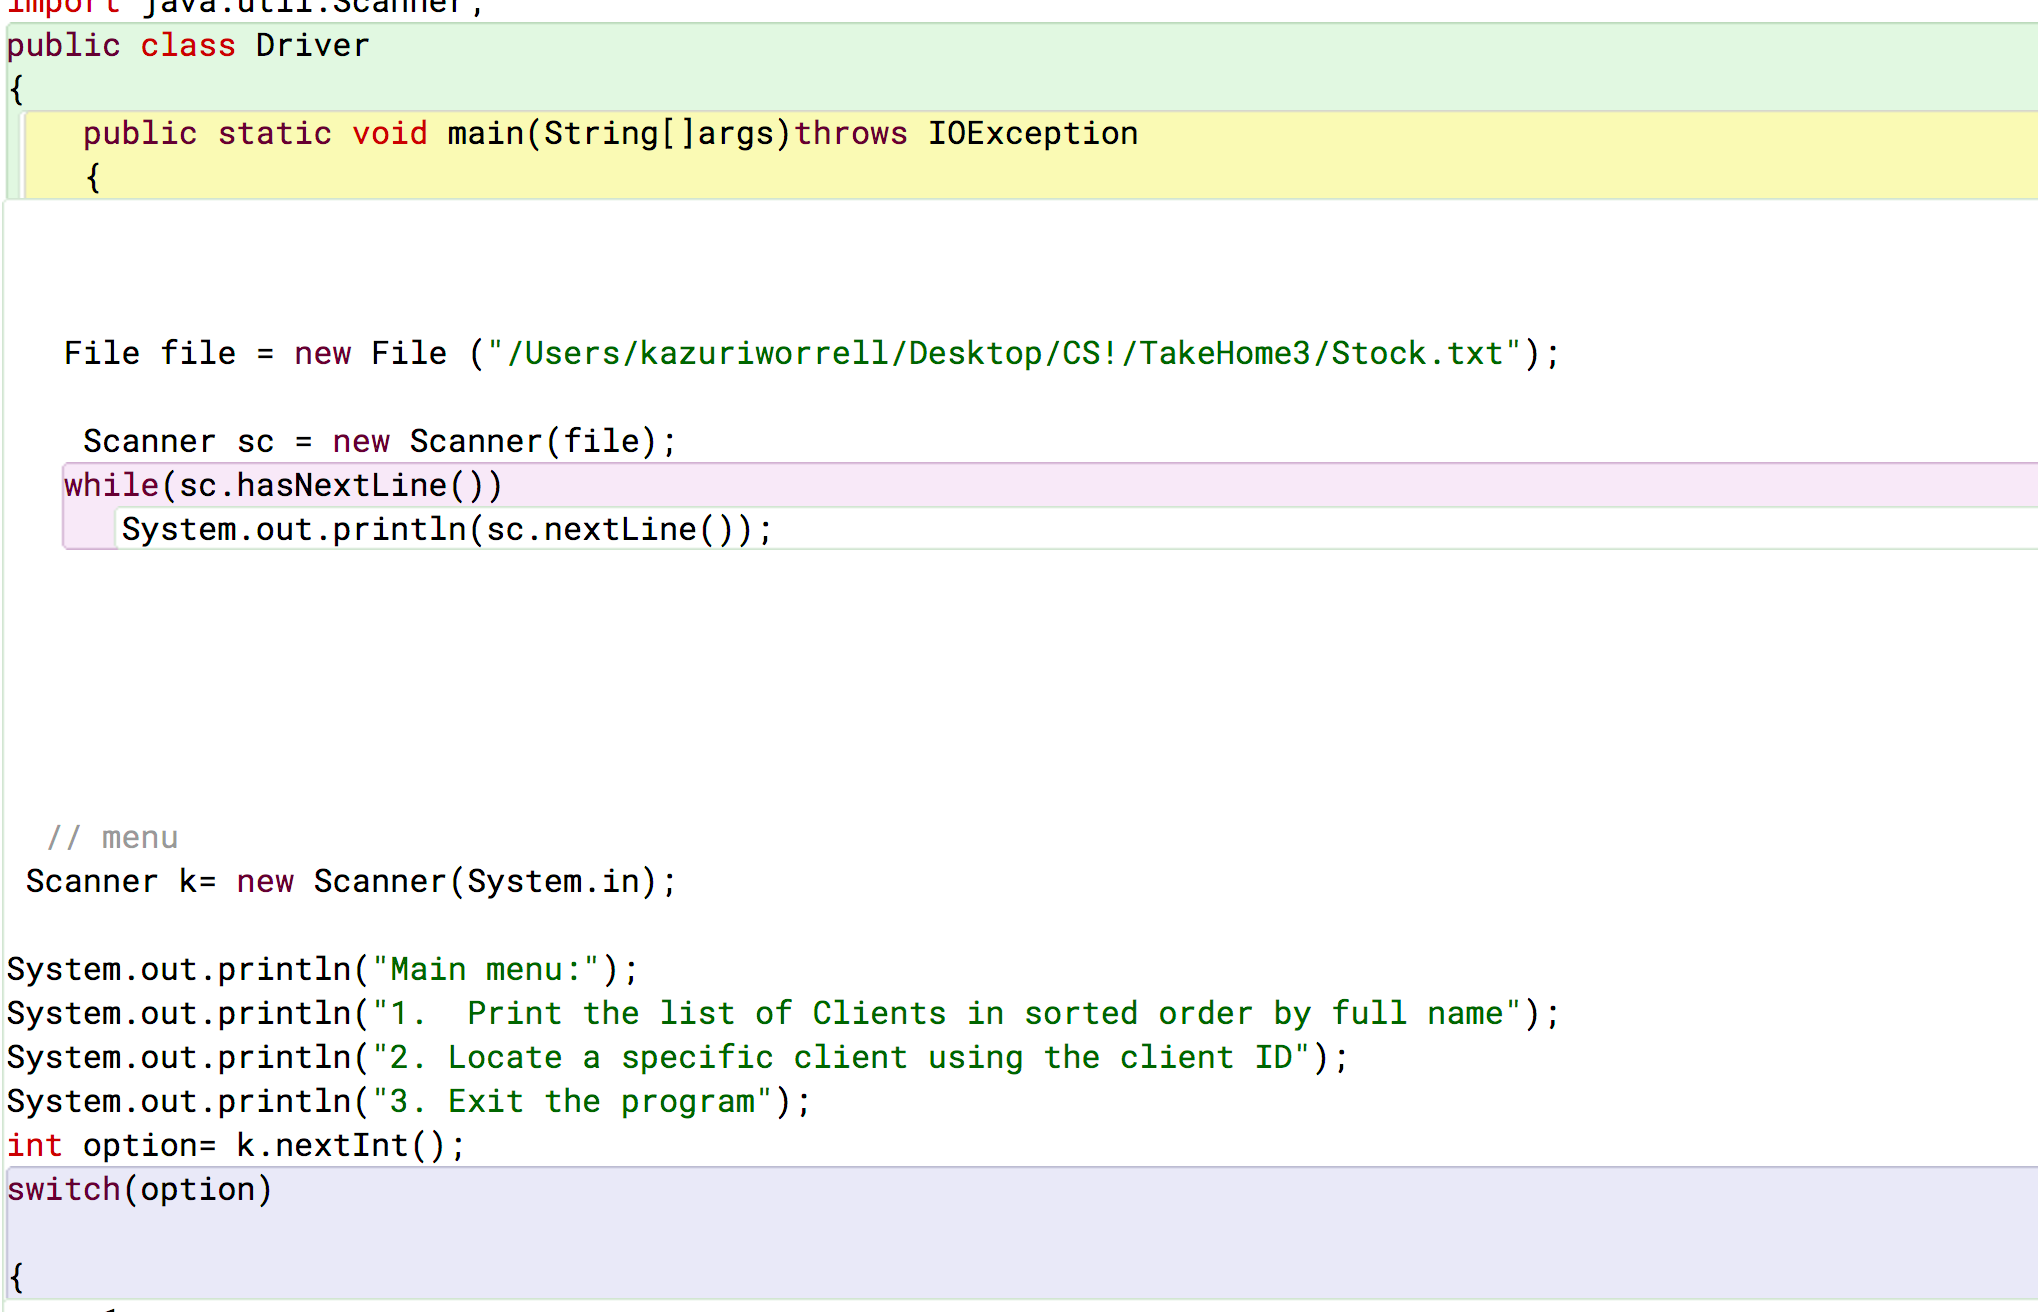Screen dimensions: 2038x1312
Task: Click 'System.out.println(sc.nextLine());' statement
Action: click(x=447, y=530)
